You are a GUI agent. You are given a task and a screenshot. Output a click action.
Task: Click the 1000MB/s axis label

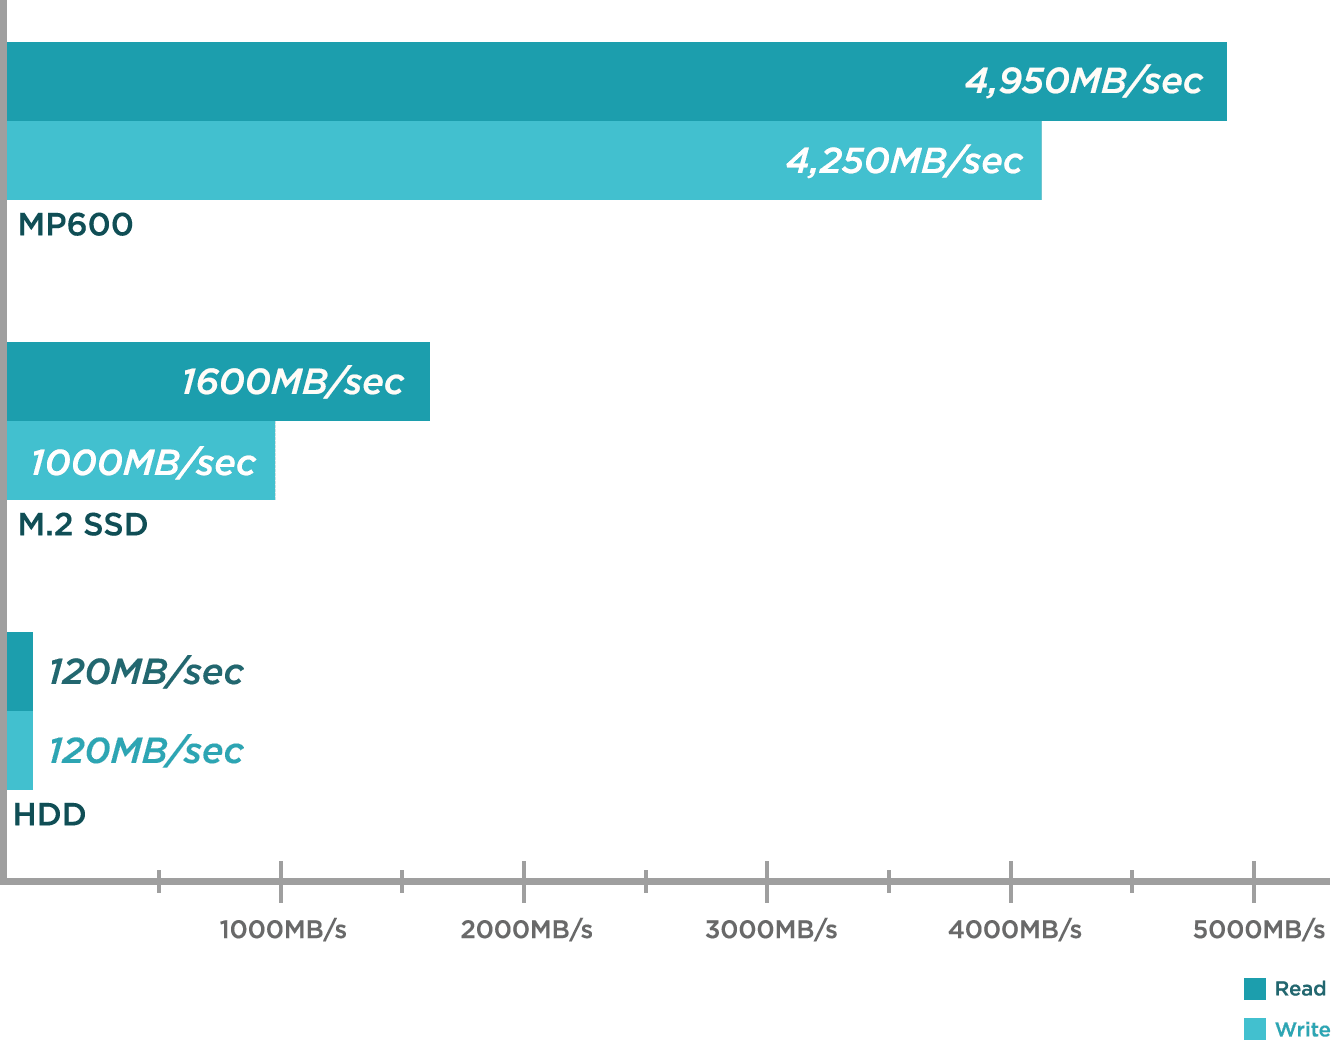(283, 930)
